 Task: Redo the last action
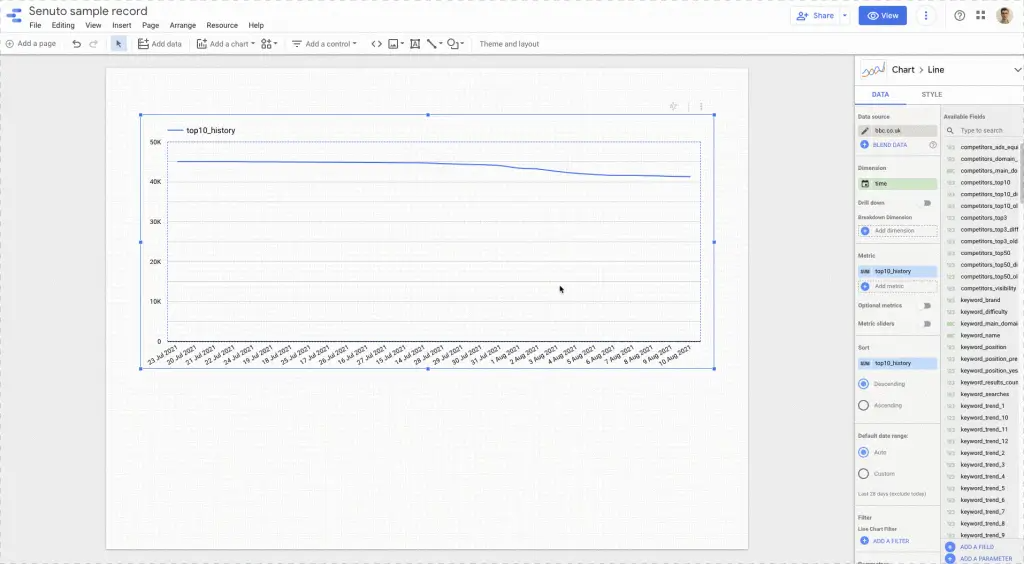click(93, 44)
